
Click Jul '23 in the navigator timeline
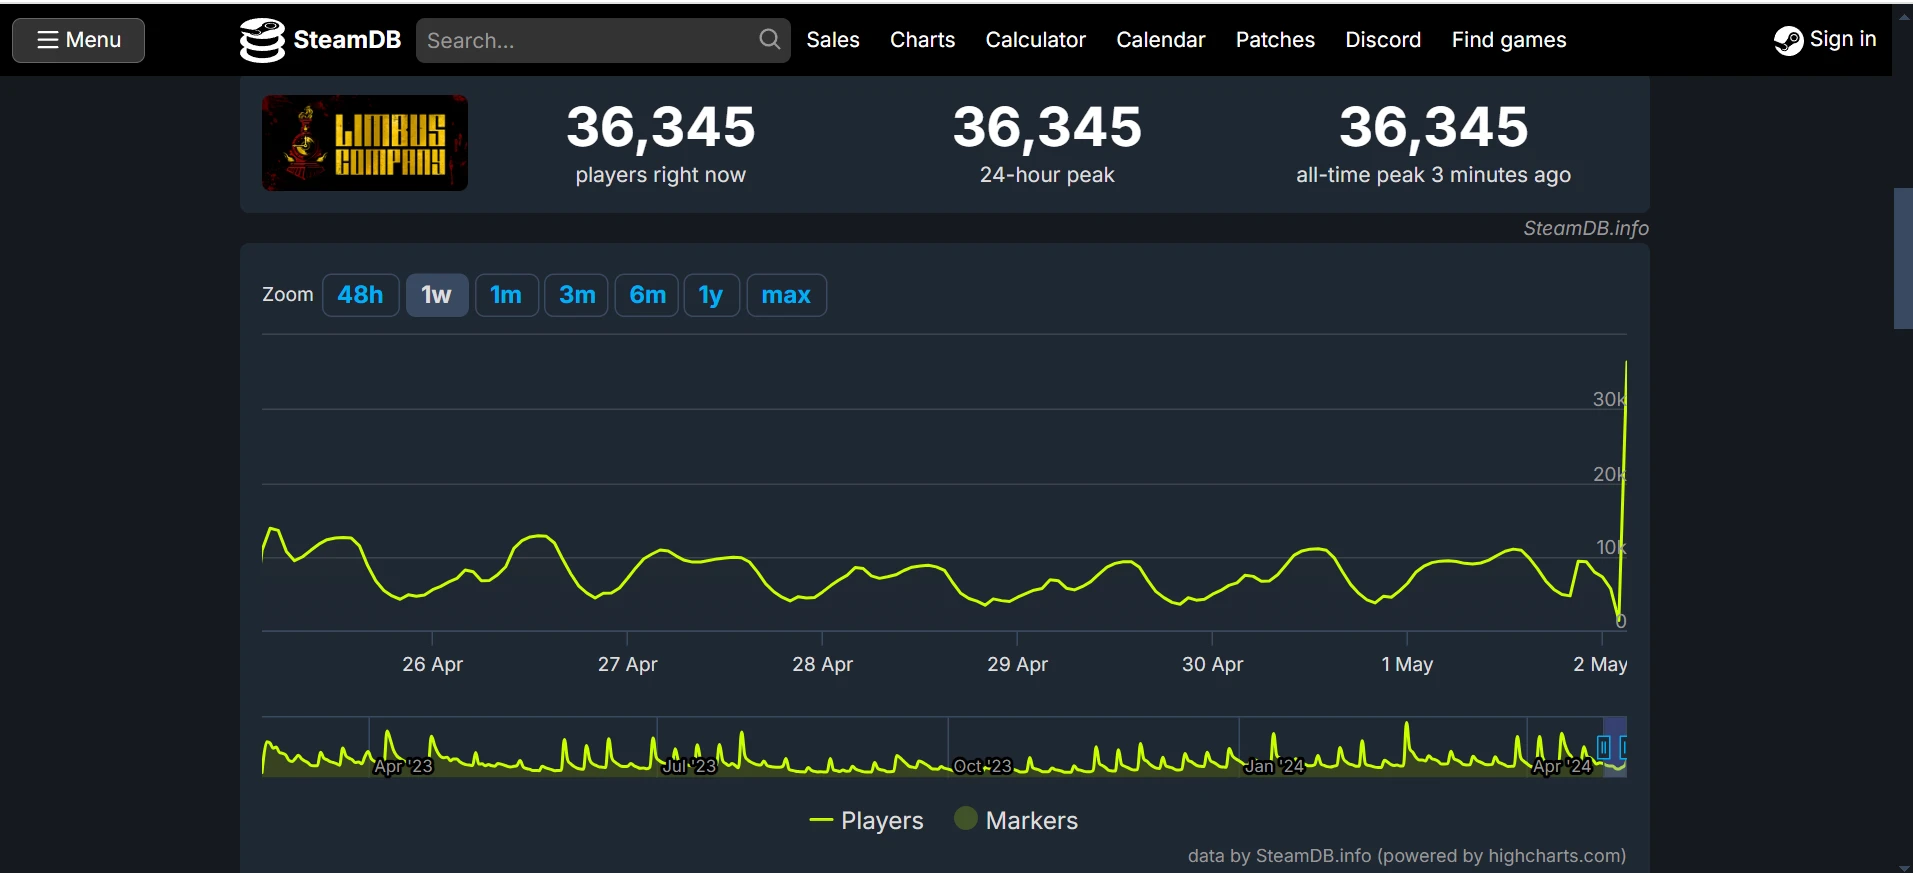(689, 766)
